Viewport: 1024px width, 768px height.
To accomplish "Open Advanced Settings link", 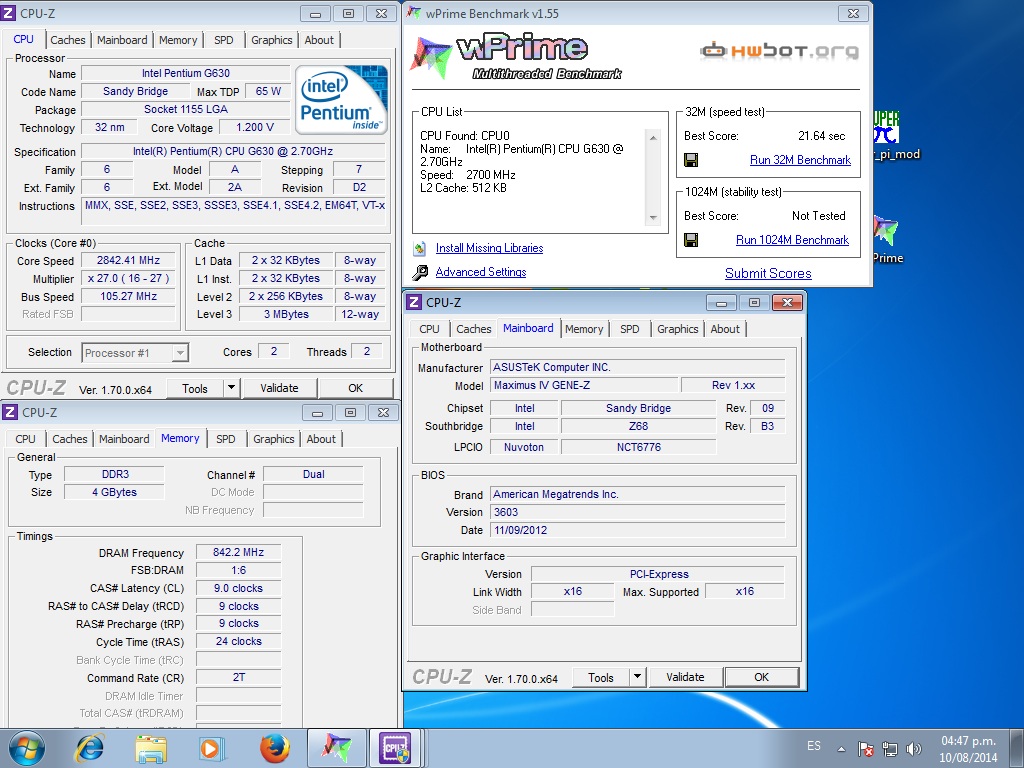I will point(481,272).
